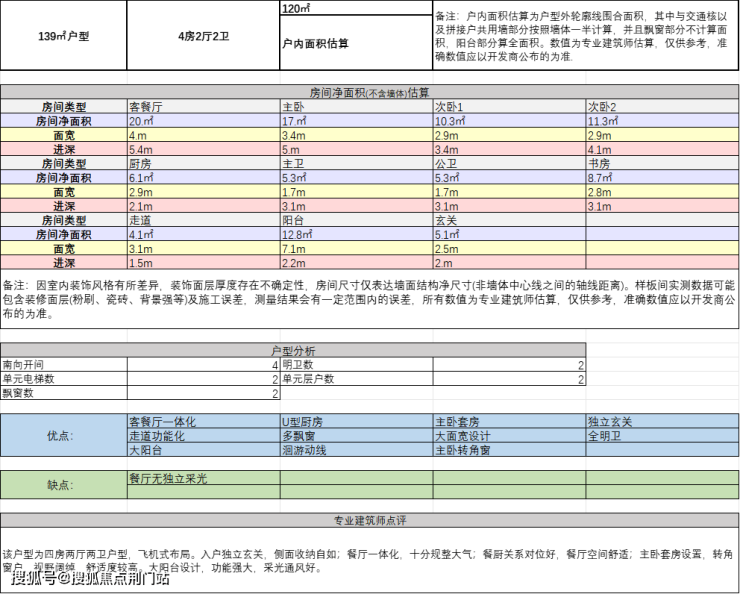The image size is (740, 594).
Task: Click the 11.3㎡ value for 次卧2
Action: (661, 120)
